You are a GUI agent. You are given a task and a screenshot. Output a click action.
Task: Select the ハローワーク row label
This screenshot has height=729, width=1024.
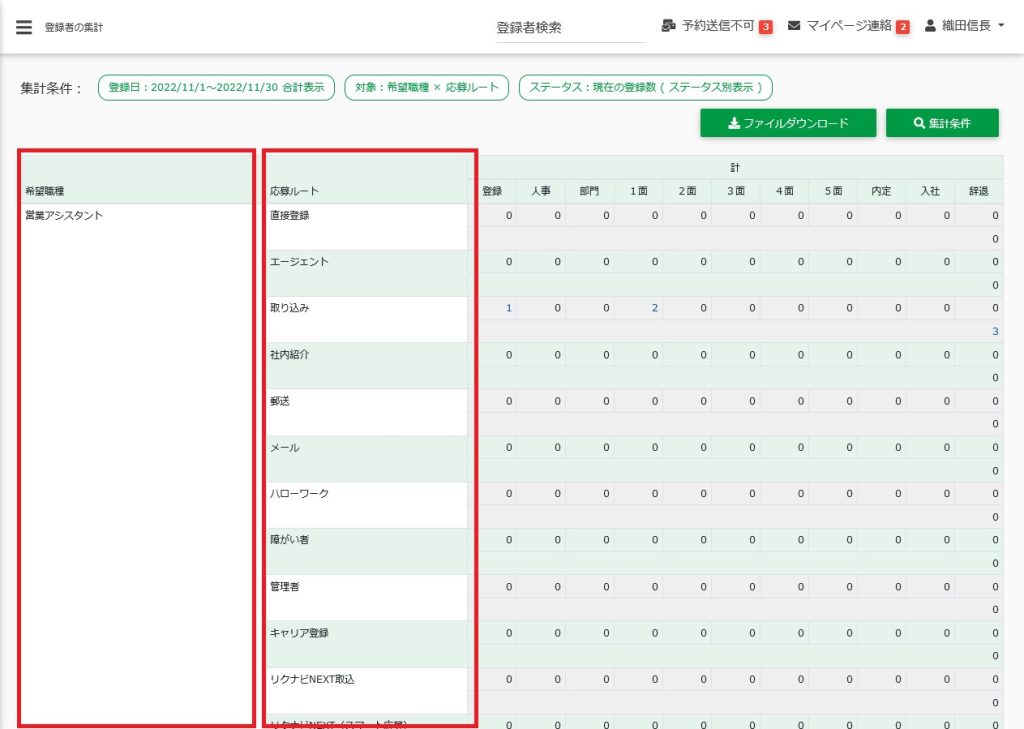[x=299, y=494]
